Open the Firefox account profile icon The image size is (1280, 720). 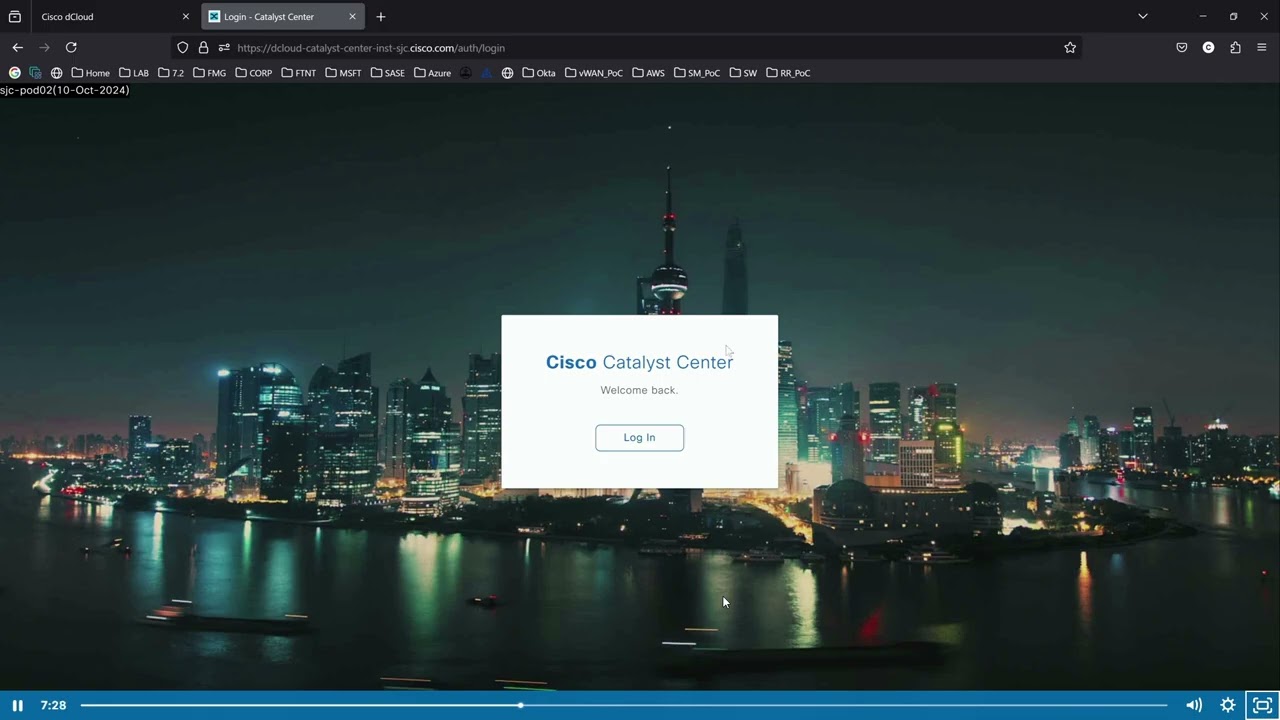(1208, 47)
